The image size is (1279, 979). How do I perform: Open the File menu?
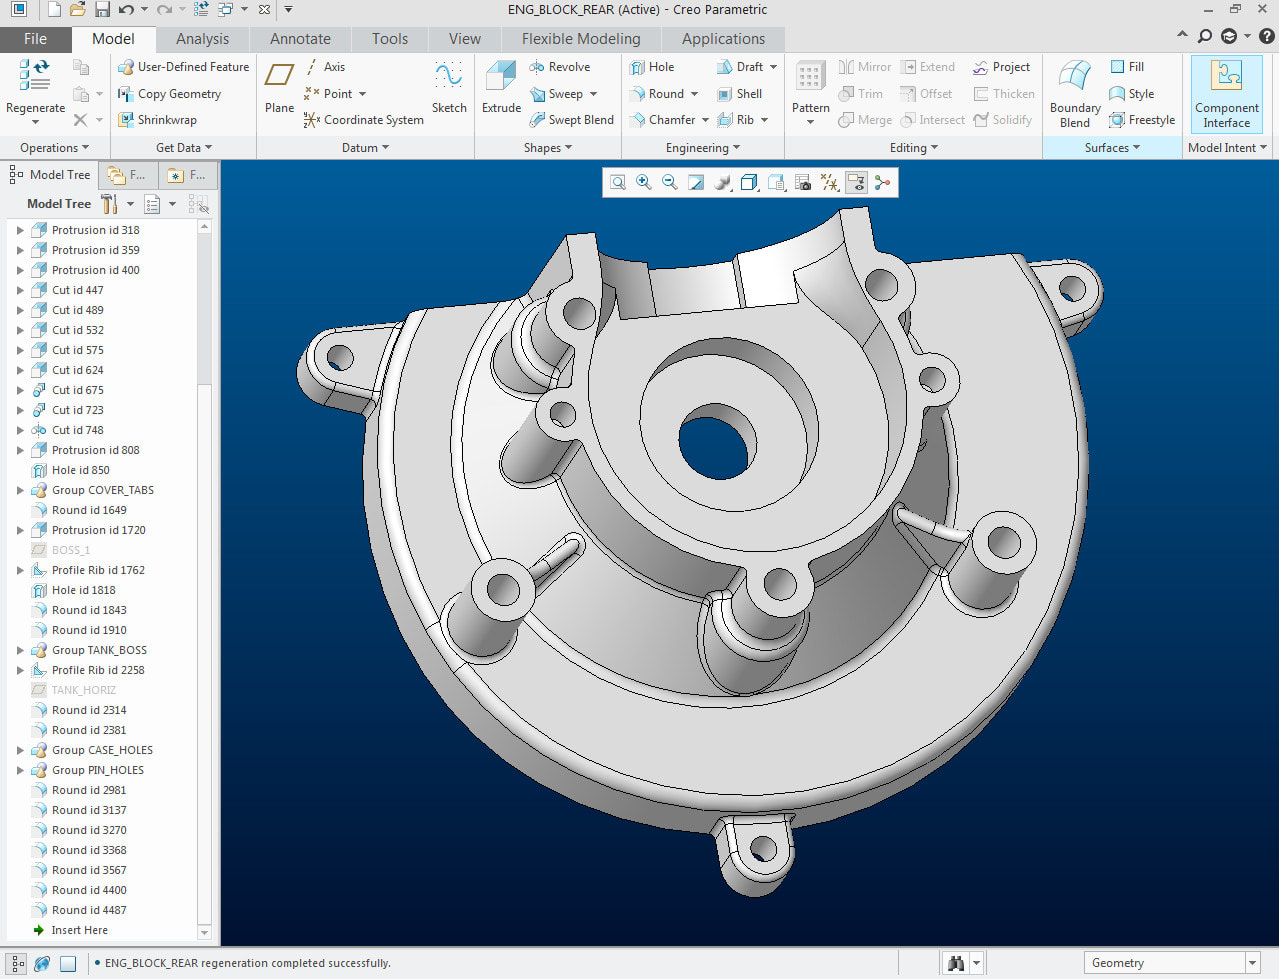tap(35, 39)
